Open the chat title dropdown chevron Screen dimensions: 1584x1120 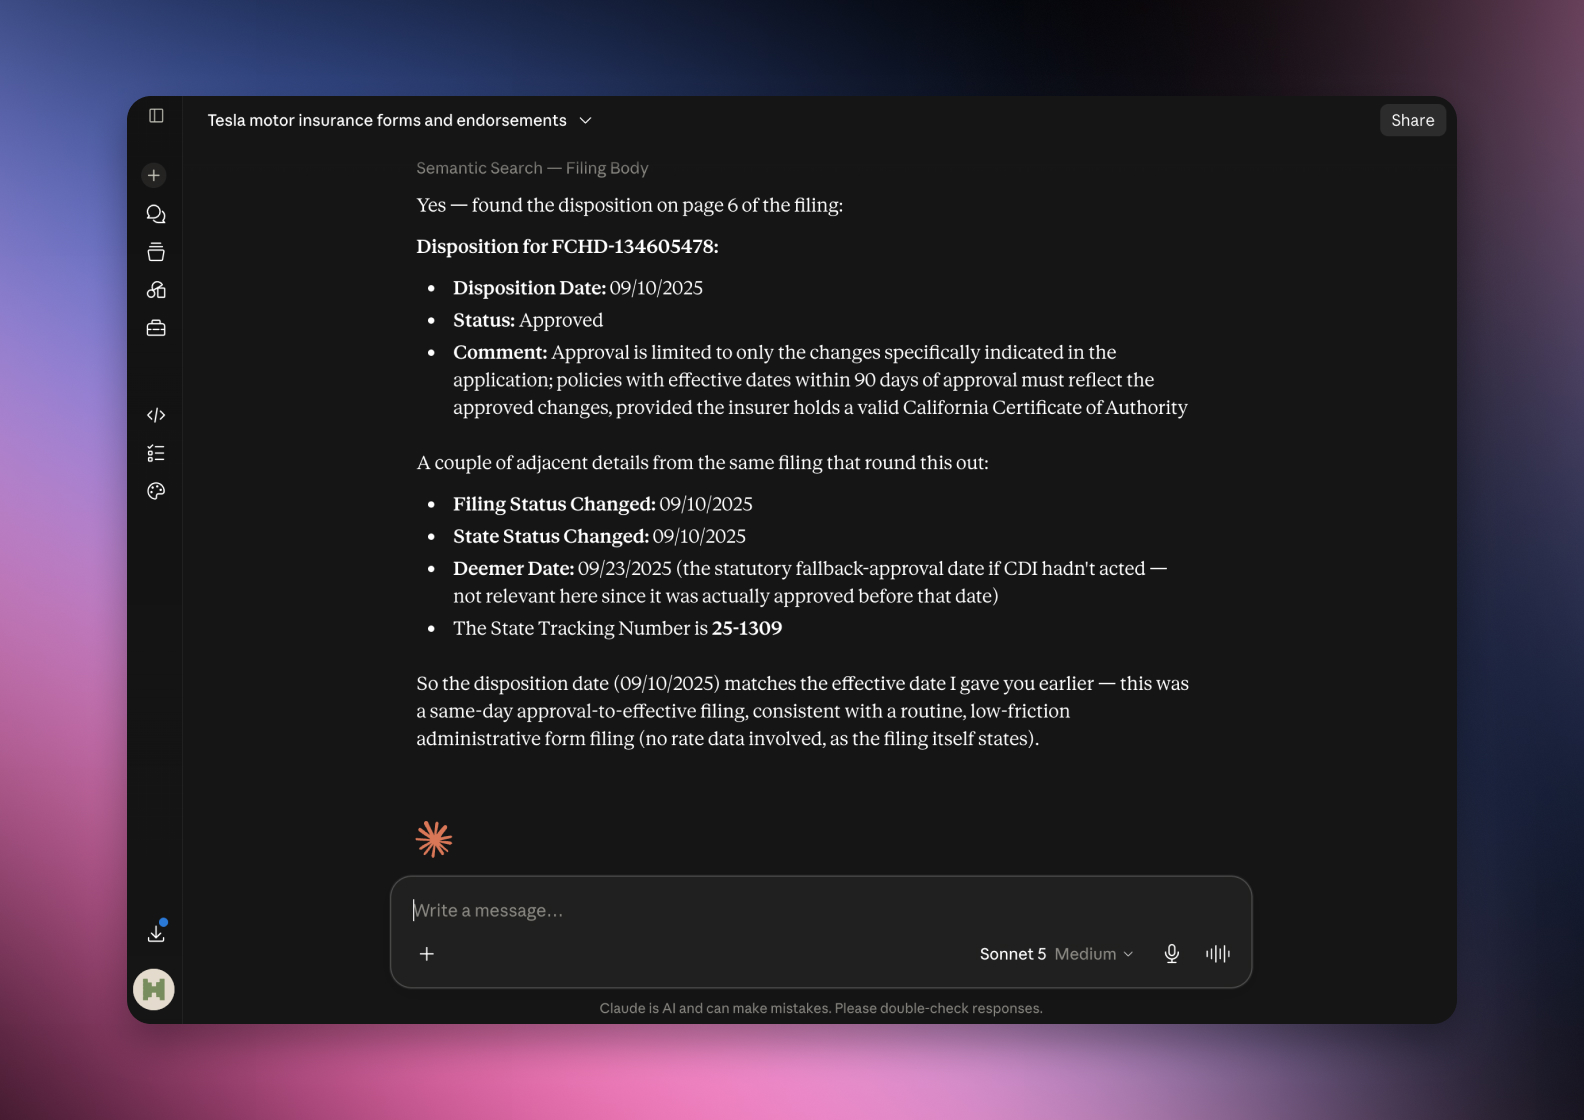[x=586, y=121]
